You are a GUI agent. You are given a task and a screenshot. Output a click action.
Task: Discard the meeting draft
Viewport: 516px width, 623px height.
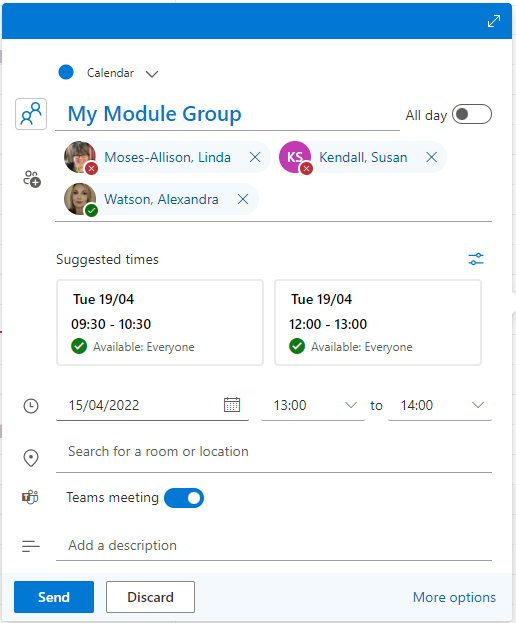(150, 597)
